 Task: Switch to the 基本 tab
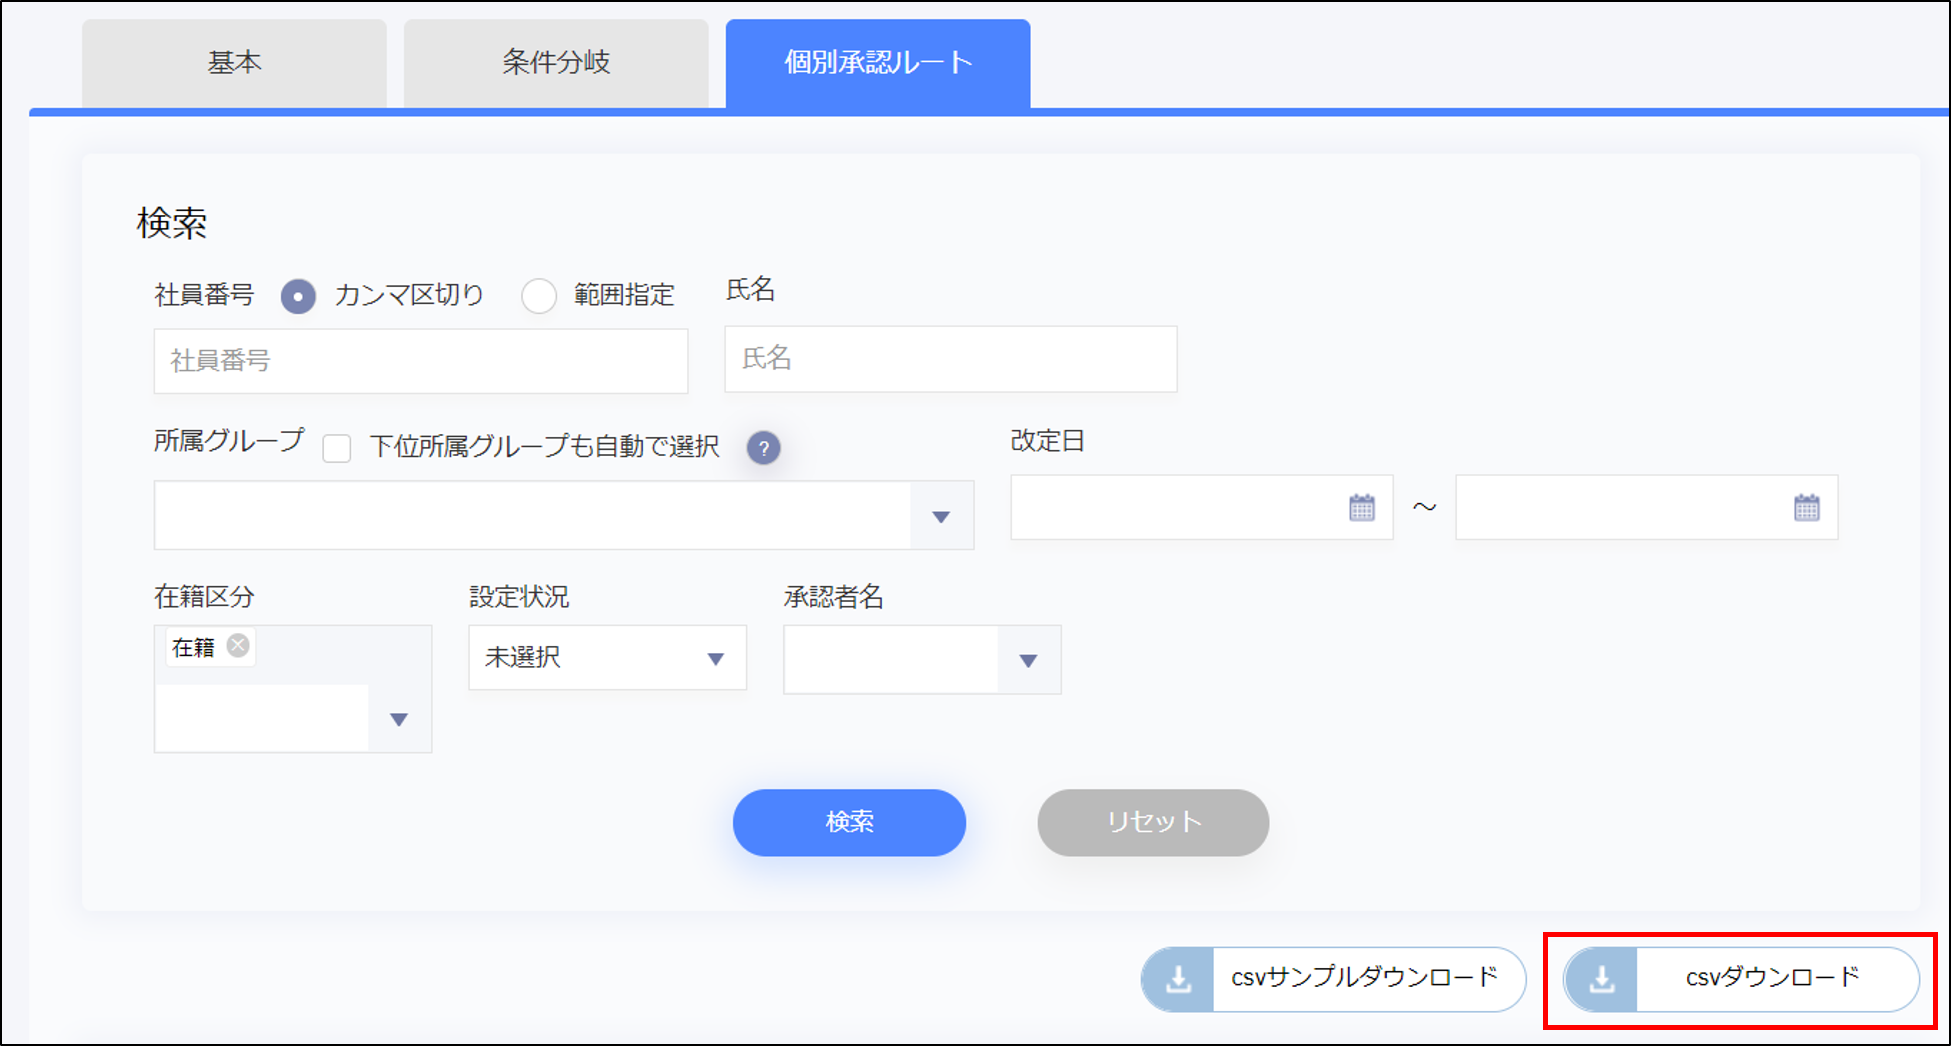[234, 63]
